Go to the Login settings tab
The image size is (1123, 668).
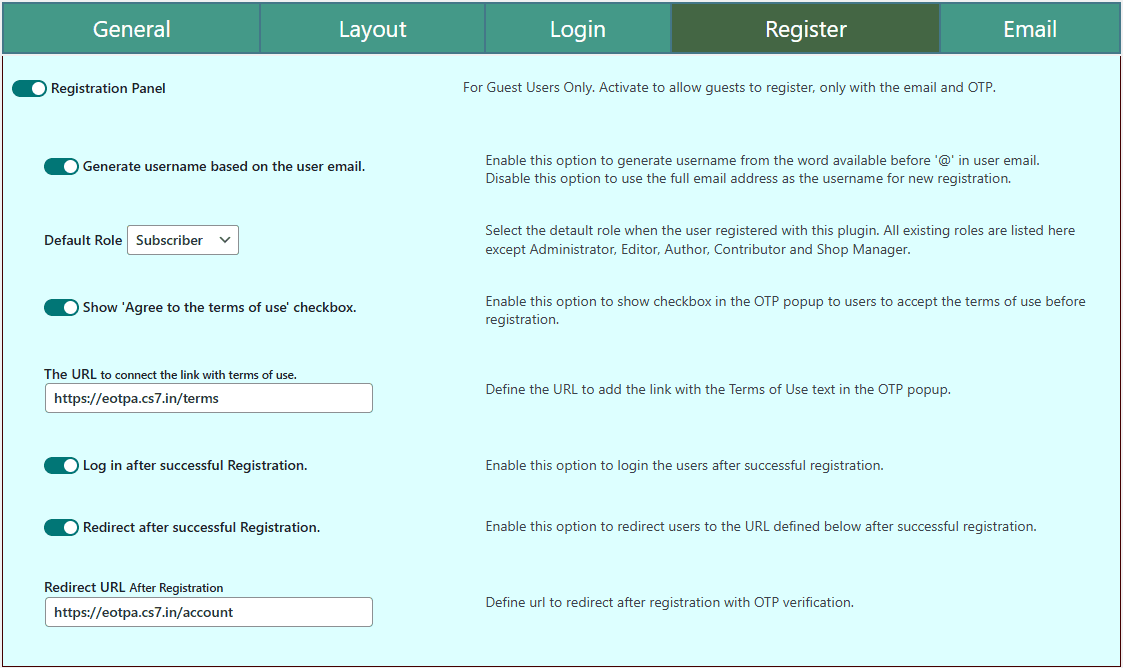click(577, 29)
